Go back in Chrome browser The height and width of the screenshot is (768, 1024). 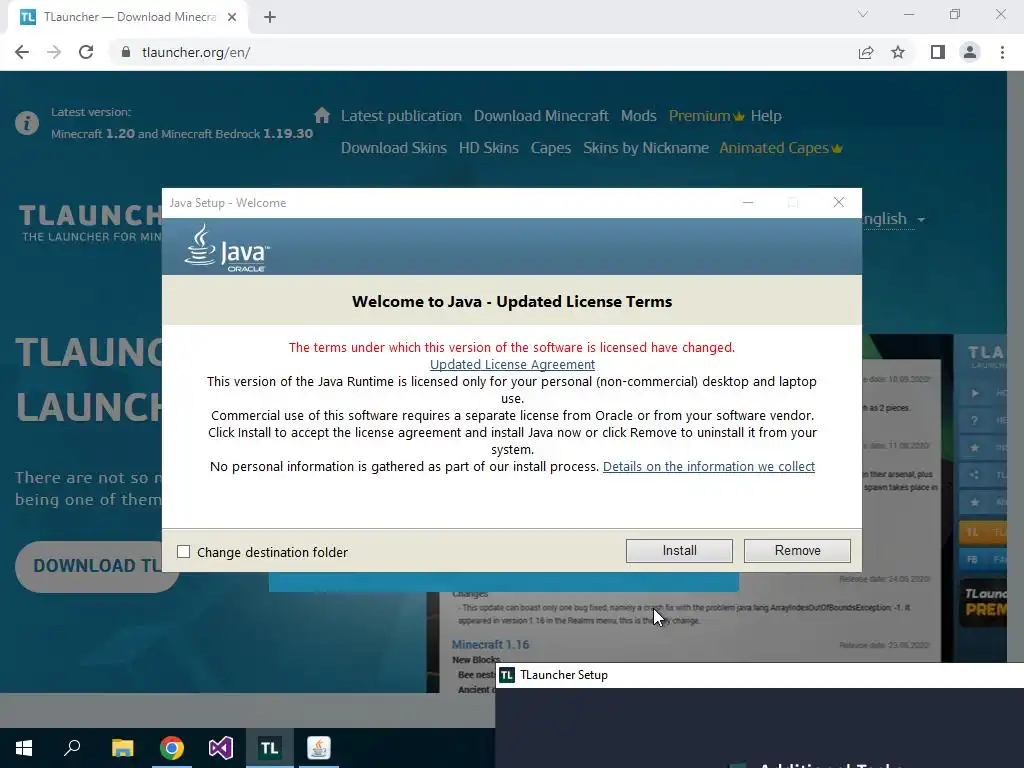[x=22, y=52]
